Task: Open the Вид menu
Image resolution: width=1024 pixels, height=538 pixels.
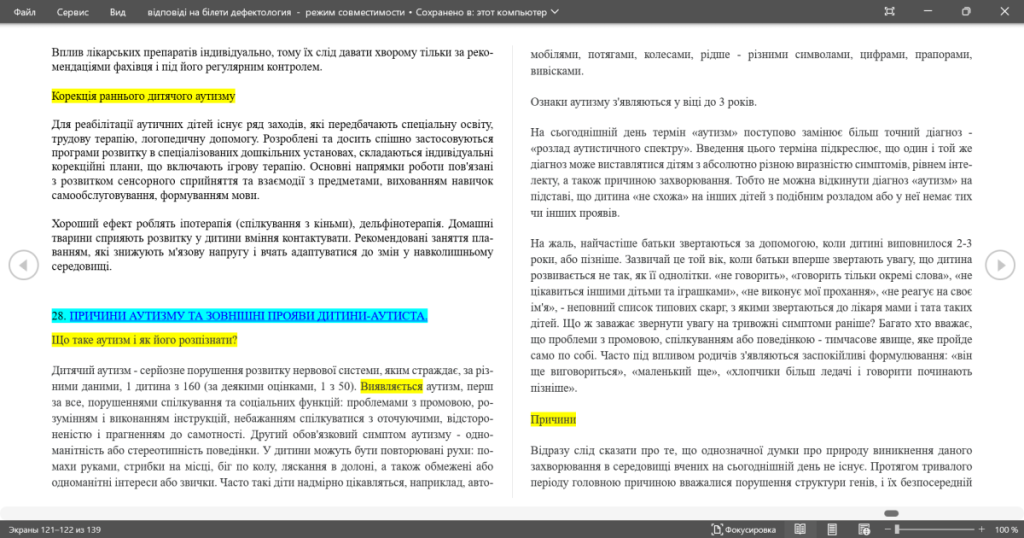Action: [x=118, y=12]
